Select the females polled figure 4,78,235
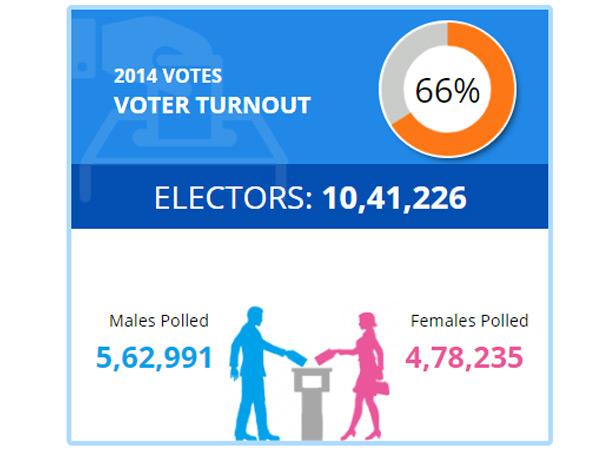This screenshot has height=450, width=600. point(464,356)
